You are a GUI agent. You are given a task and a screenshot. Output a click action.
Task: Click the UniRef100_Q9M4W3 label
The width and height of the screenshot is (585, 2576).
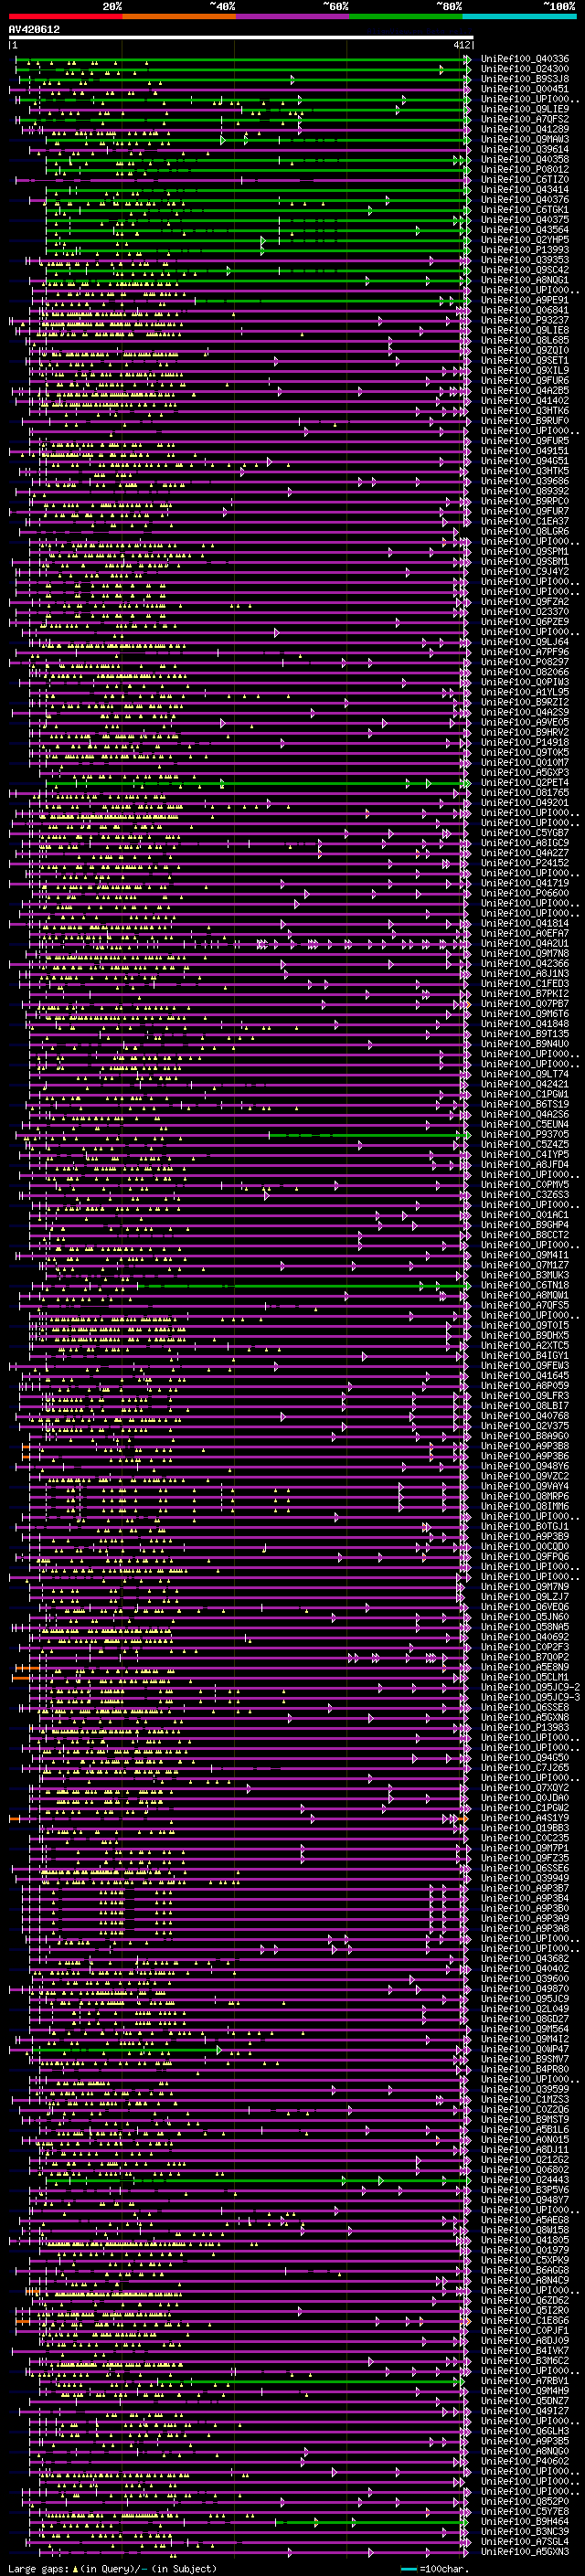[x=525, y=139]
